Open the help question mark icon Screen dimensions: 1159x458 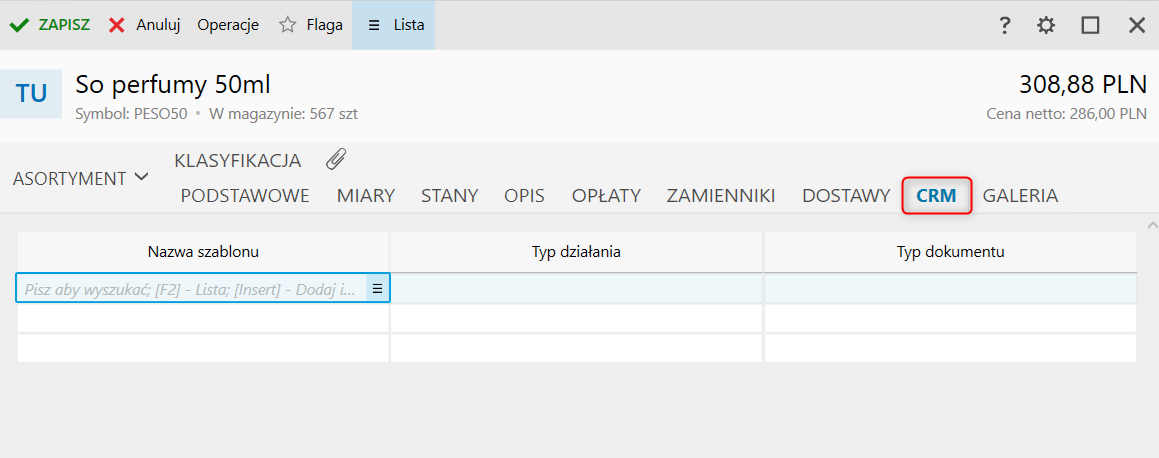(x=1005, y=25)
